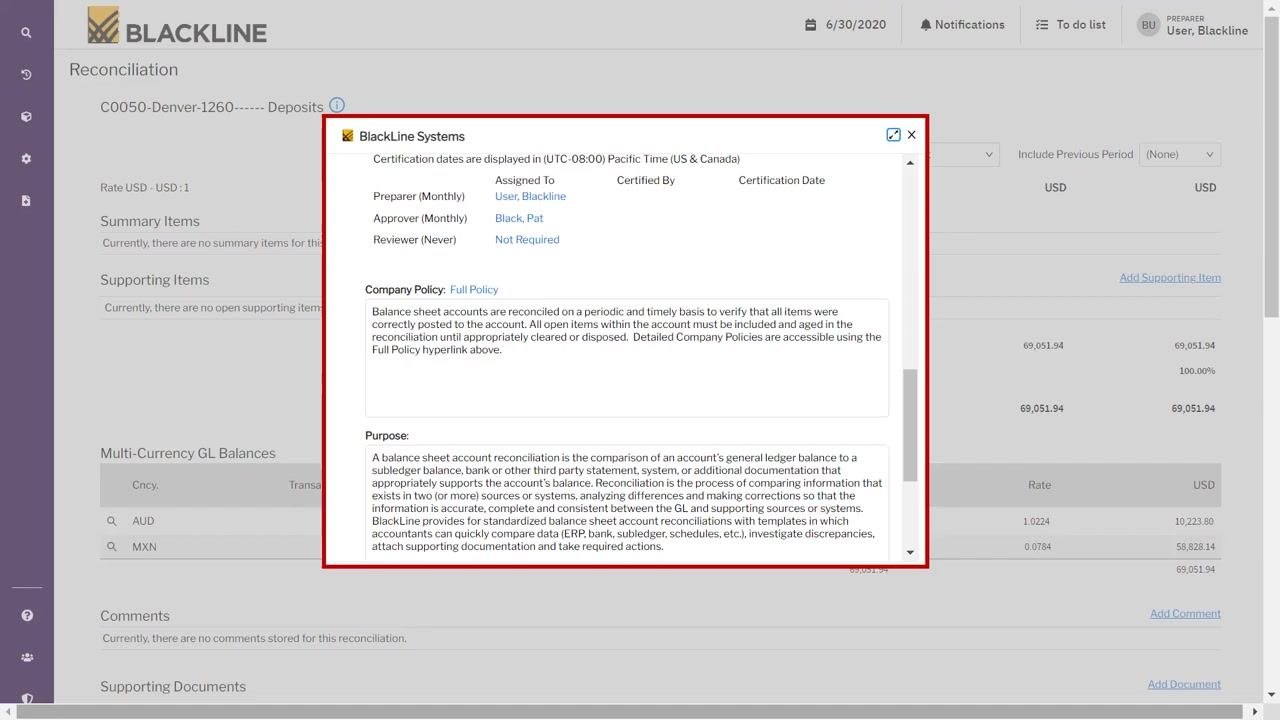The width and height of the screenshot is (1280, 720).
Task: Open the partially hidden dropdown behind dialog
Action: click(x=963, y=154)
